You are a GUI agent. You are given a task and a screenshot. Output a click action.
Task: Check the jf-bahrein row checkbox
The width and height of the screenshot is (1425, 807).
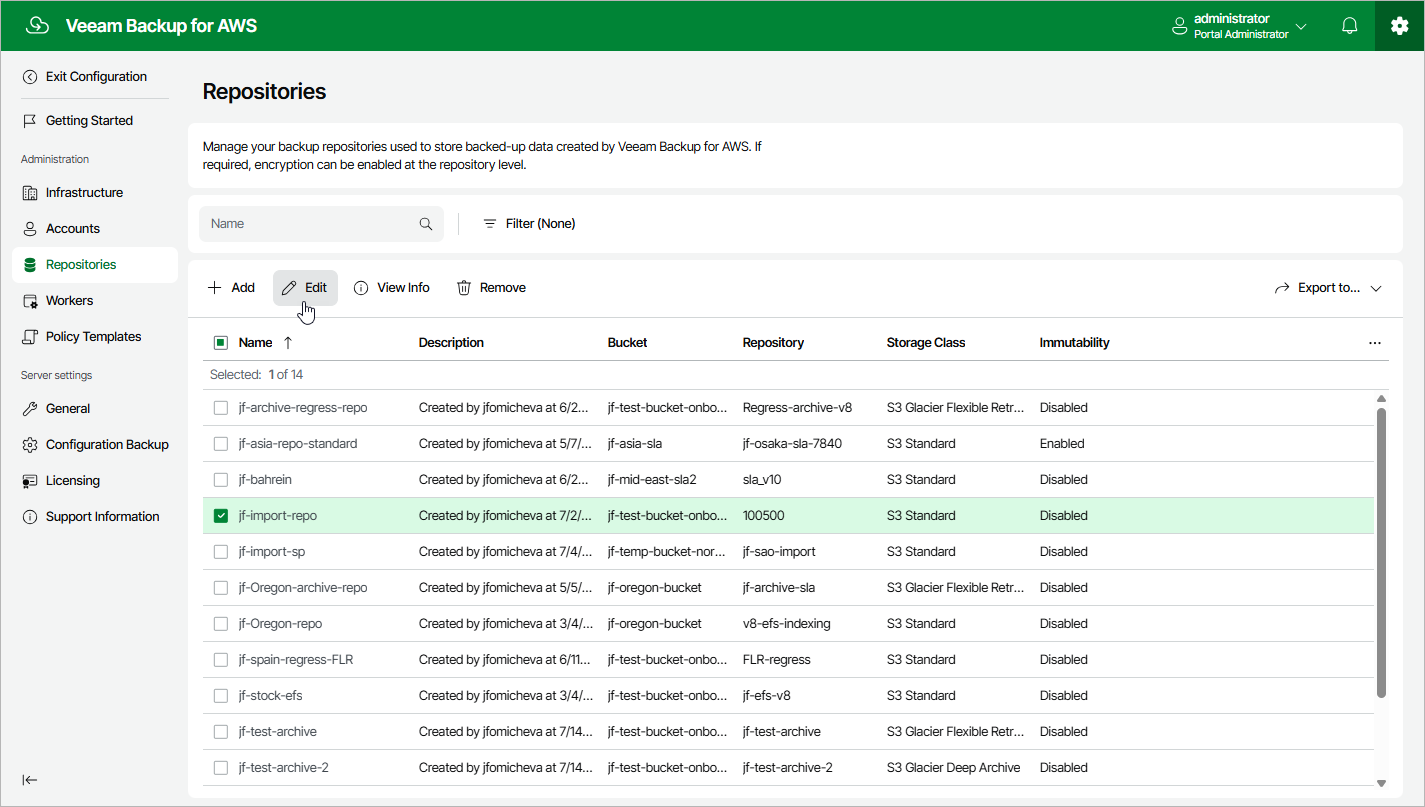[221, 480]
